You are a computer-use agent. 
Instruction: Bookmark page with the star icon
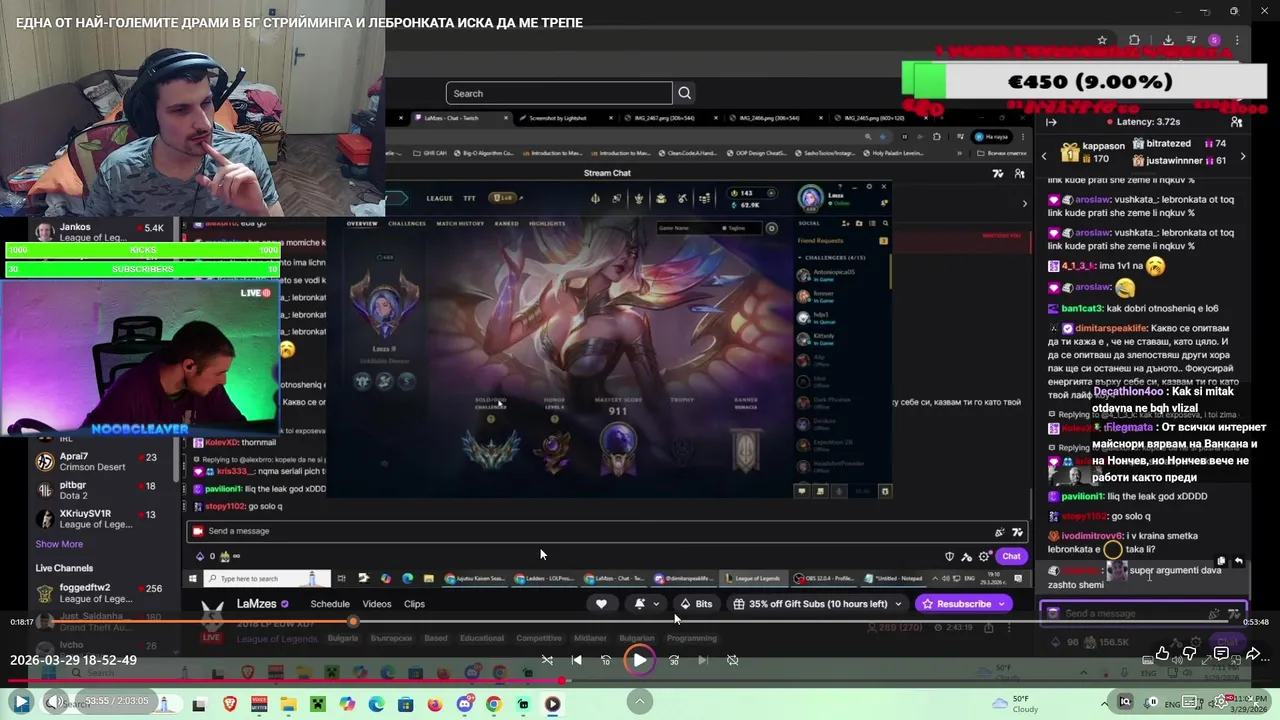click(x=1102, y=40)
